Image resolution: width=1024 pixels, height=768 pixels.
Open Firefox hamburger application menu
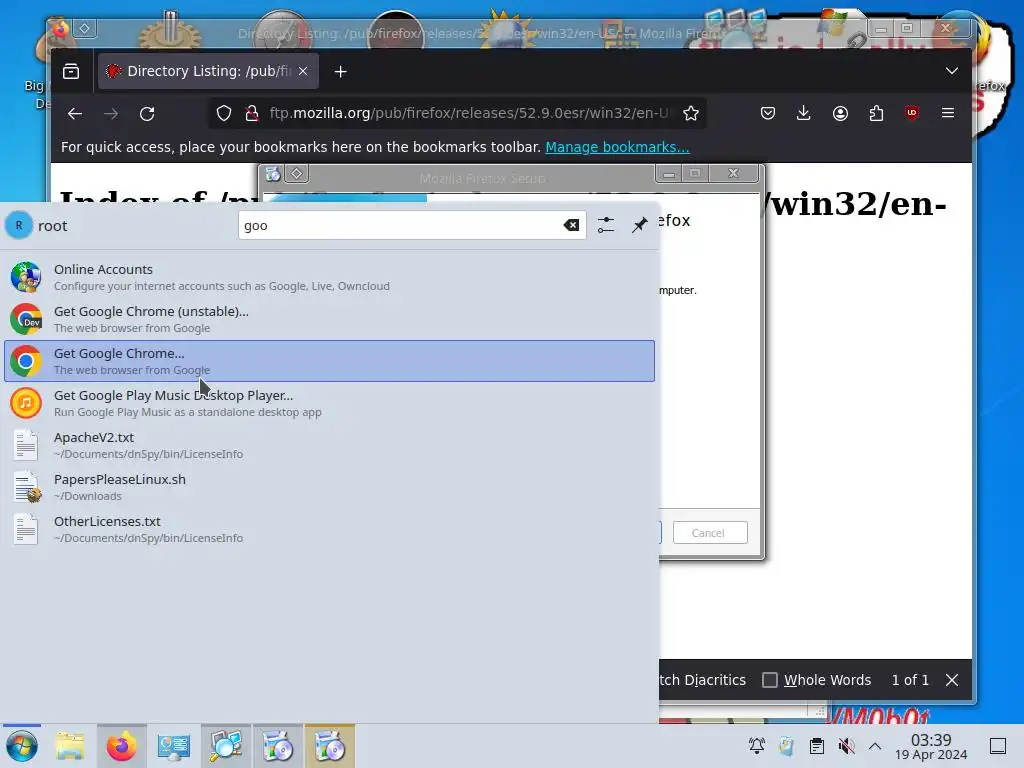(x=948, y=113)
